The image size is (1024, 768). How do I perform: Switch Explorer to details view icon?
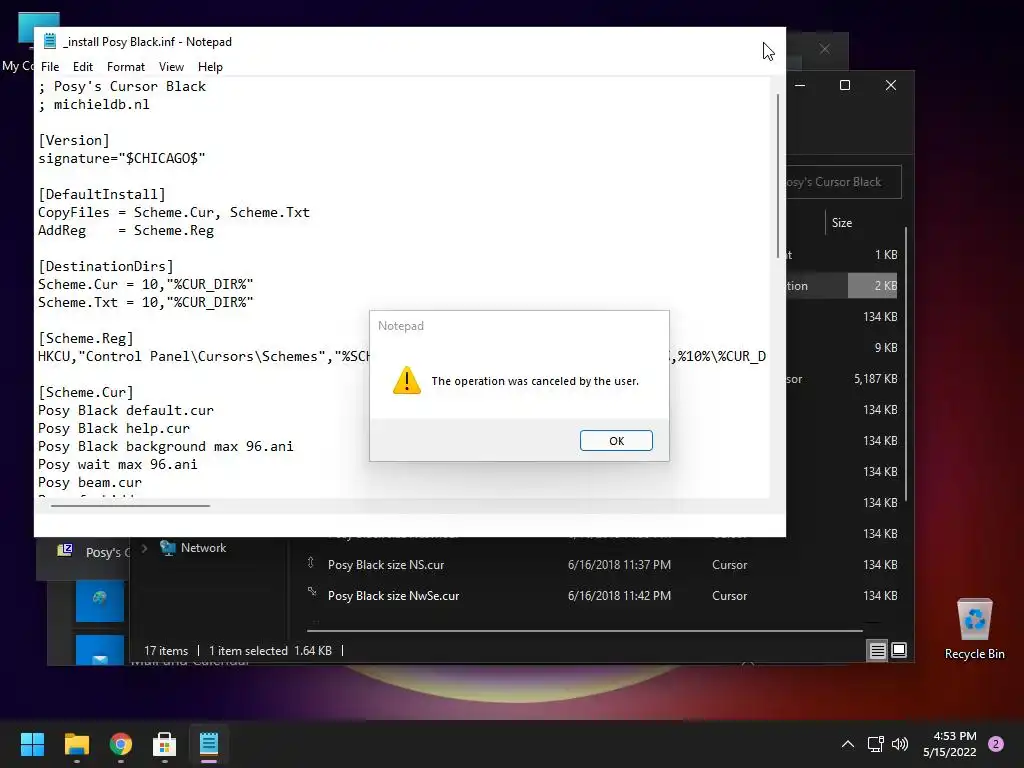point(877,650)
